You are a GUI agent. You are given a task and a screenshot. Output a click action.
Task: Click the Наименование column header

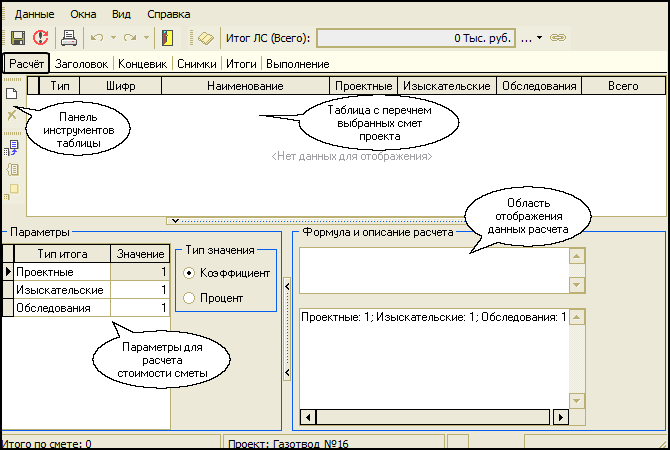tap(245, 86)
